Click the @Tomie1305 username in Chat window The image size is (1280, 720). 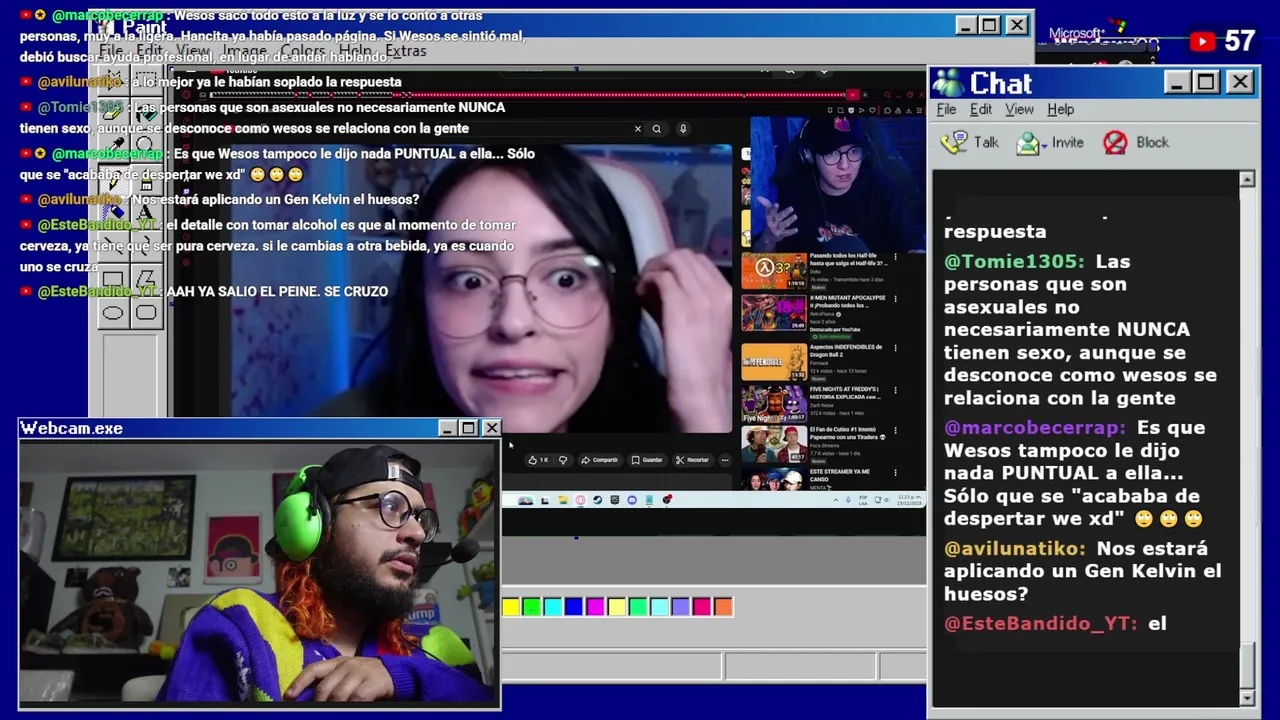point(1014,261)
